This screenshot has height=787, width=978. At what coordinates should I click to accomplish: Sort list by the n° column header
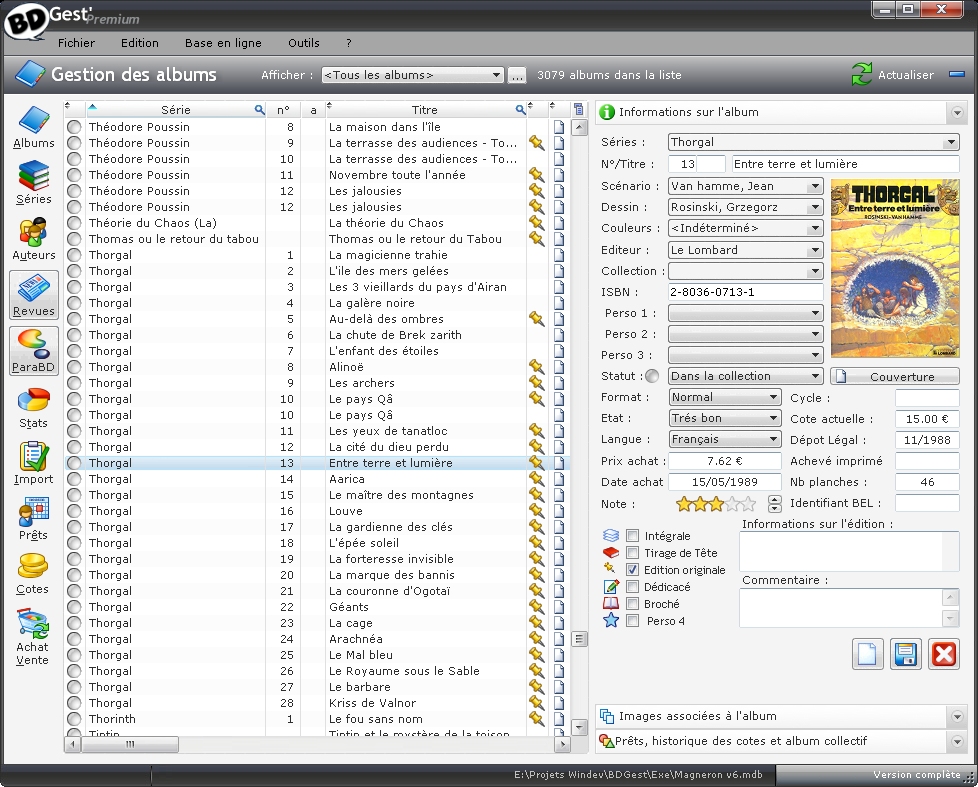pyautogui.click(x=283, y=110)
